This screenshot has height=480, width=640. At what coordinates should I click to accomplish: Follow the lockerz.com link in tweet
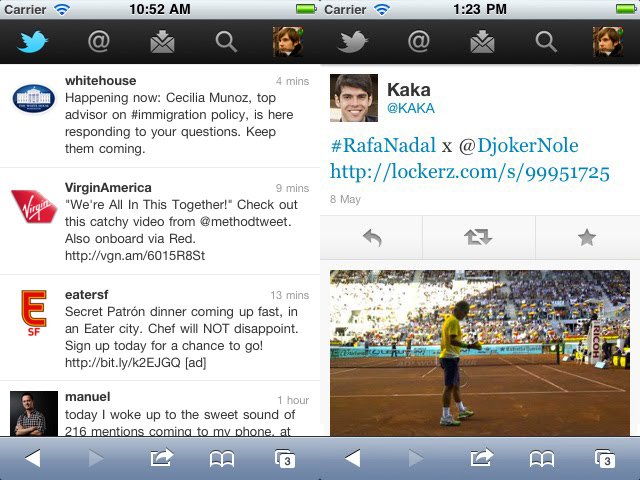click(470, 171)
